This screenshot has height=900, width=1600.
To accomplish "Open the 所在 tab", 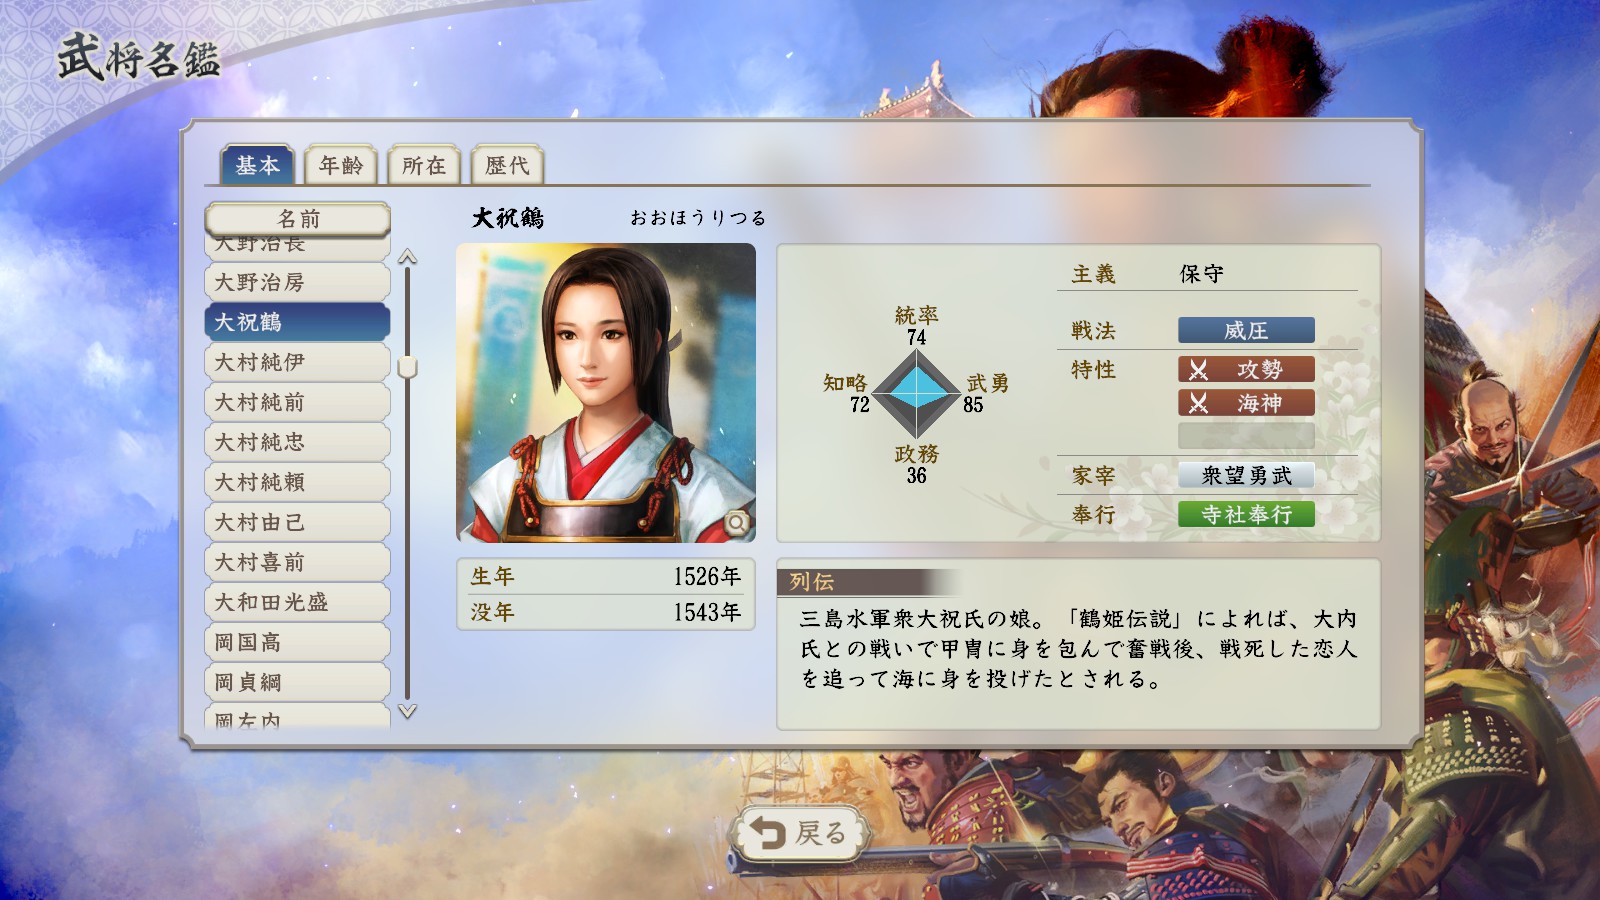I will (x=424, y=165).
